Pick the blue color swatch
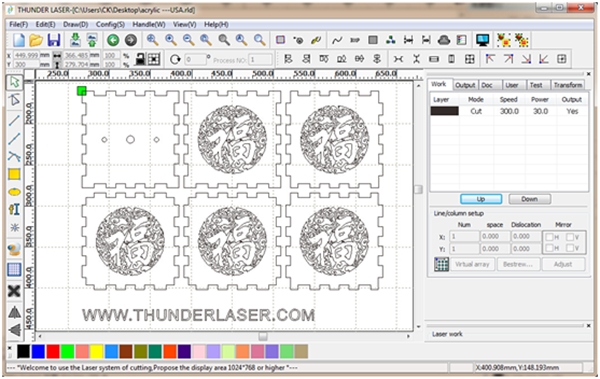This screenshot has height=379, width=600. 38,351
